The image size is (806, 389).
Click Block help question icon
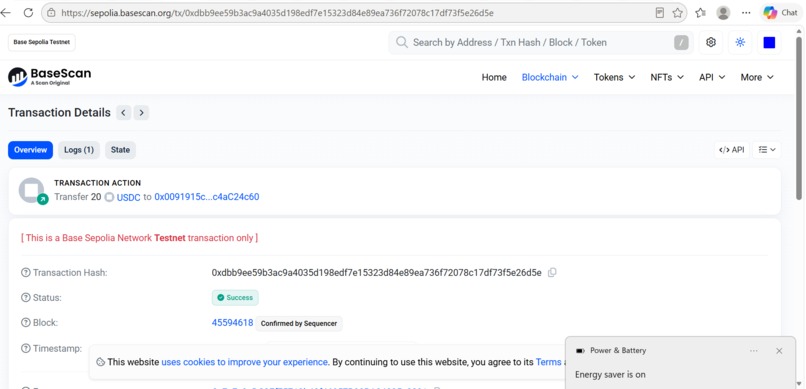click(26, 323)
